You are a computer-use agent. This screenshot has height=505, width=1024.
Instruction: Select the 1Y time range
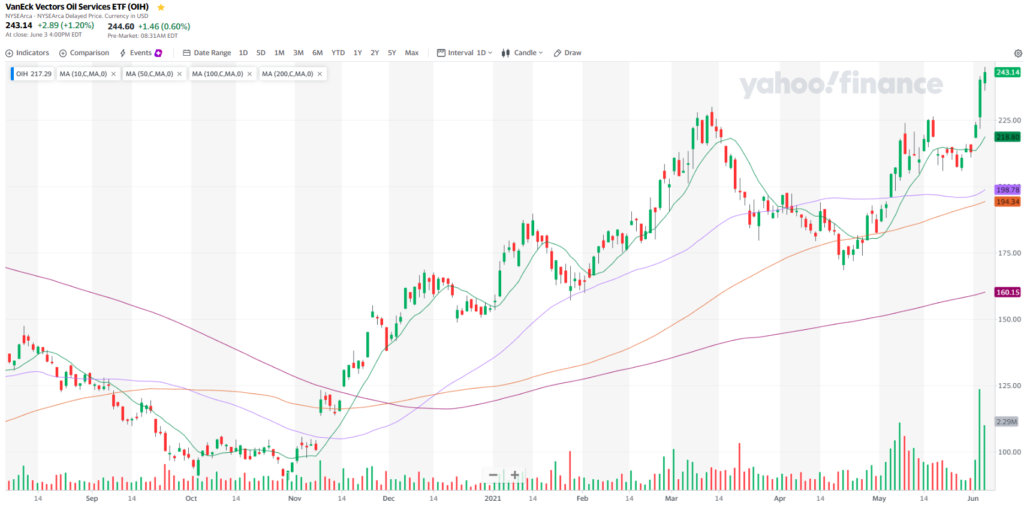(358, 53)
